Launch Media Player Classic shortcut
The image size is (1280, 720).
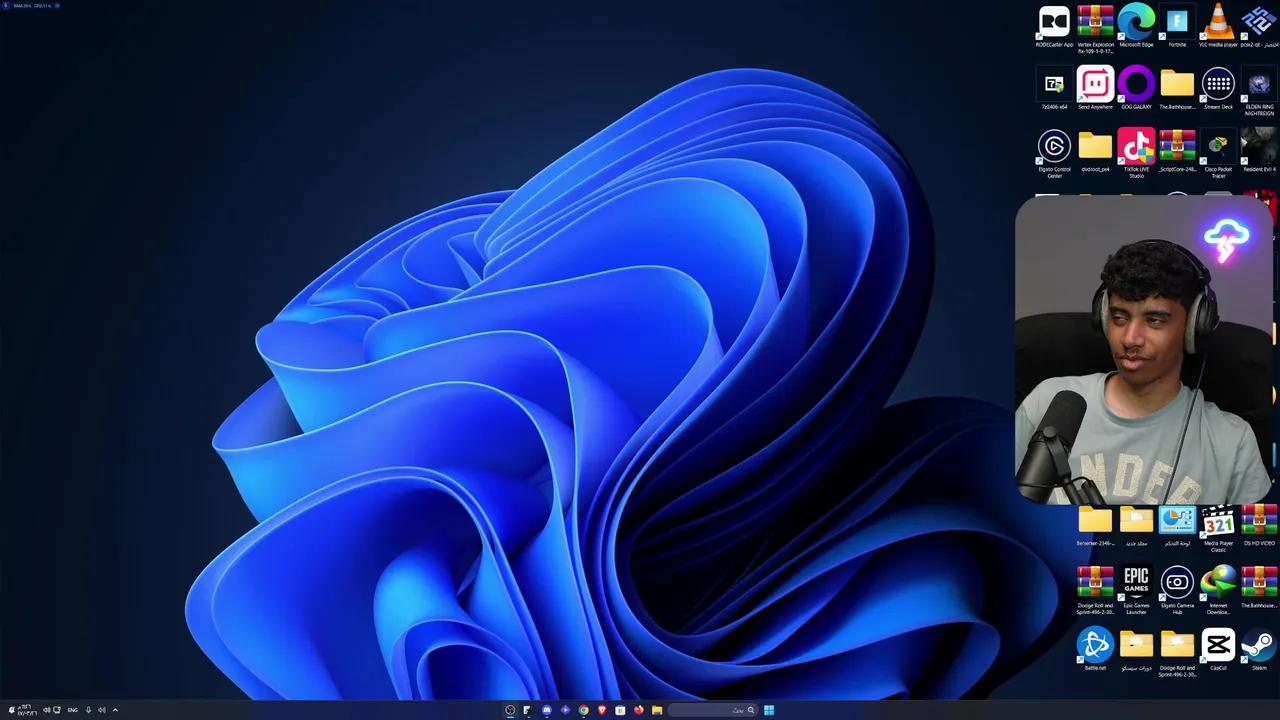pyautogui.click(x=1218, y=529)
